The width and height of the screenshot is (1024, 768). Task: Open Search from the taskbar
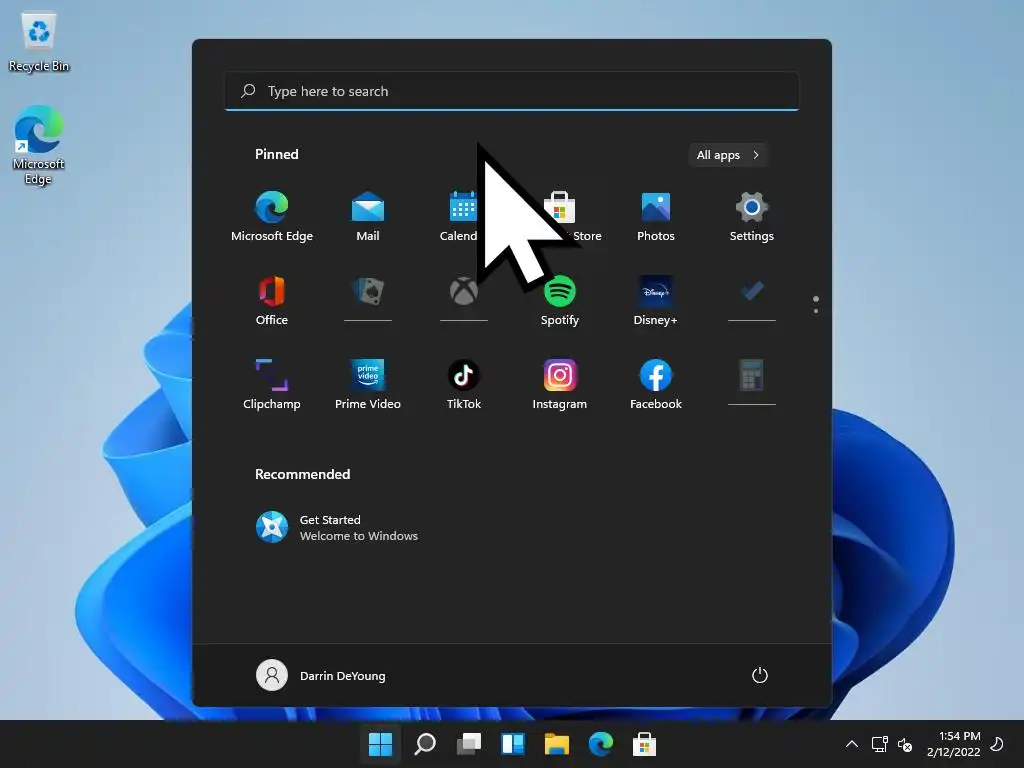tap(425, 744)
